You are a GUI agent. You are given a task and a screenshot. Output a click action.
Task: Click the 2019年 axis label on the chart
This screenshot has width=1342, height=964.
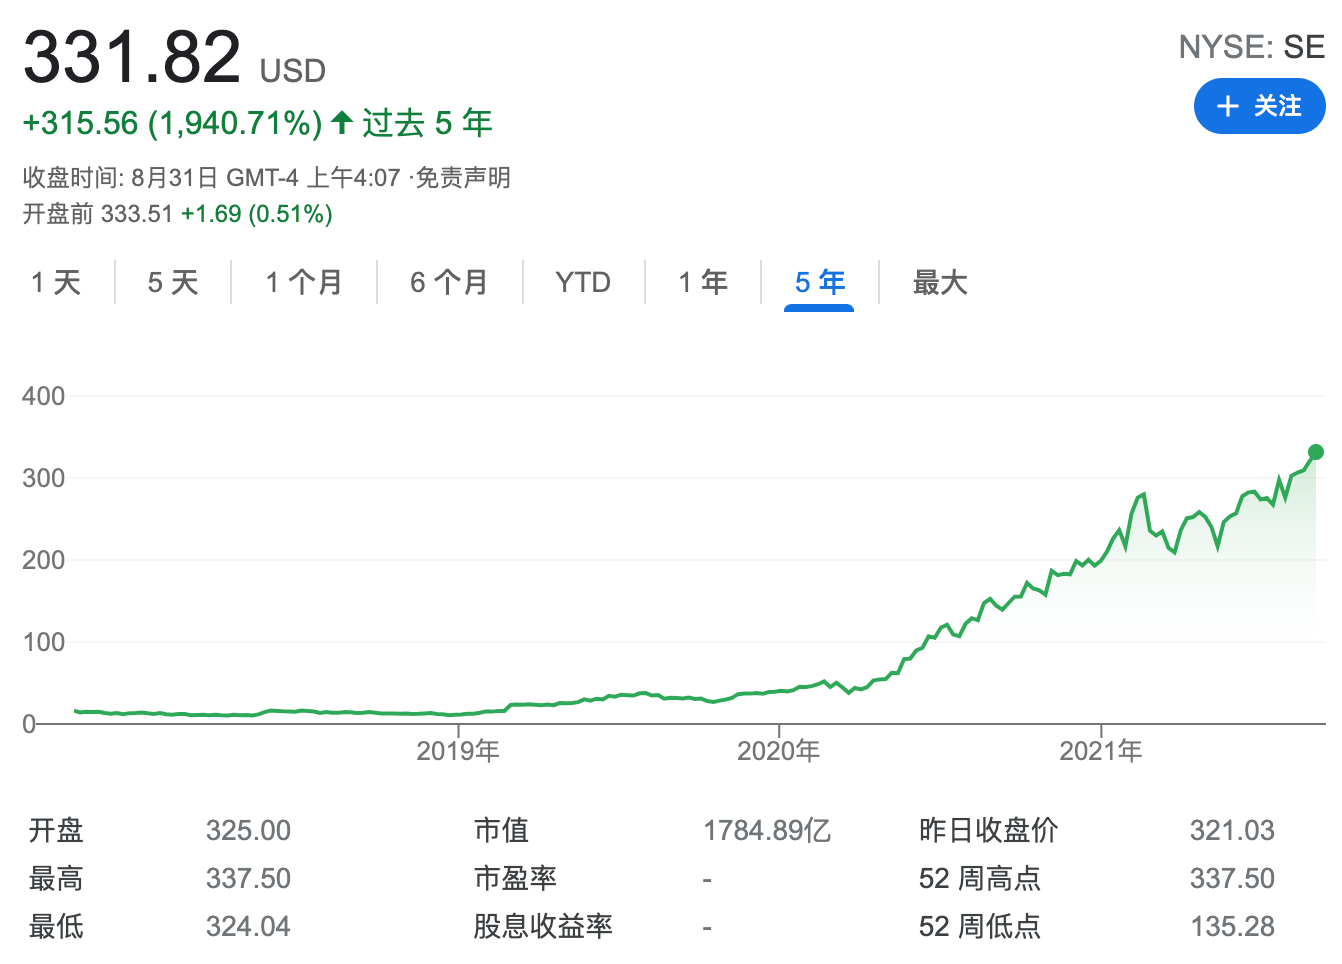point(457,749)
